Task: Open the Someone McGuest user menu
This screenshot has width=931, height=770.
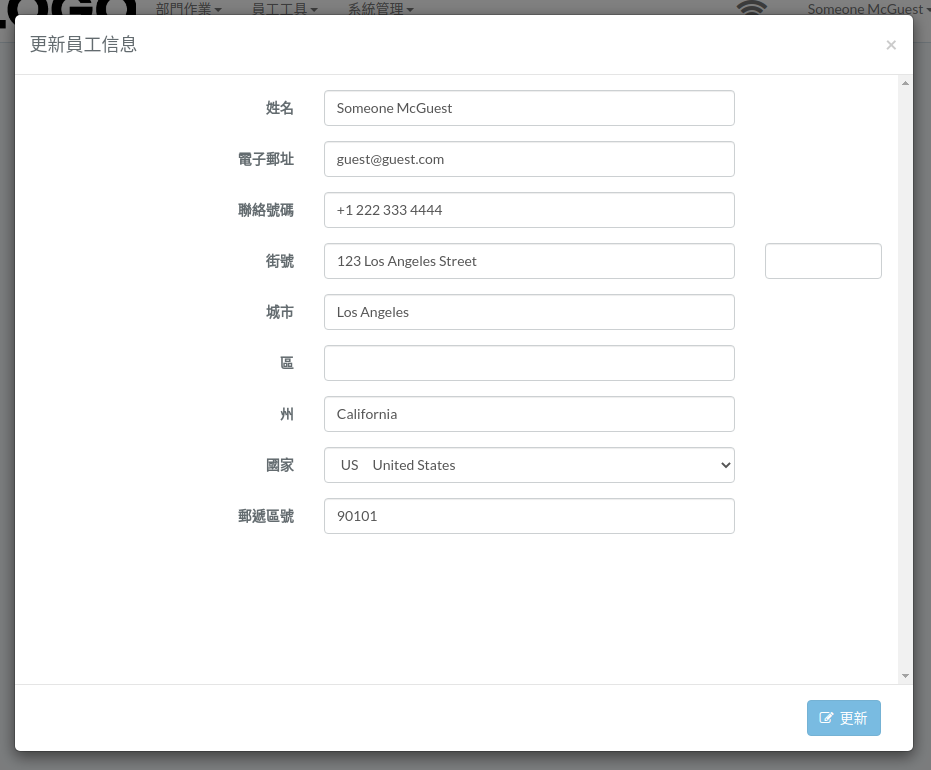Action: (x=867, y=9)
